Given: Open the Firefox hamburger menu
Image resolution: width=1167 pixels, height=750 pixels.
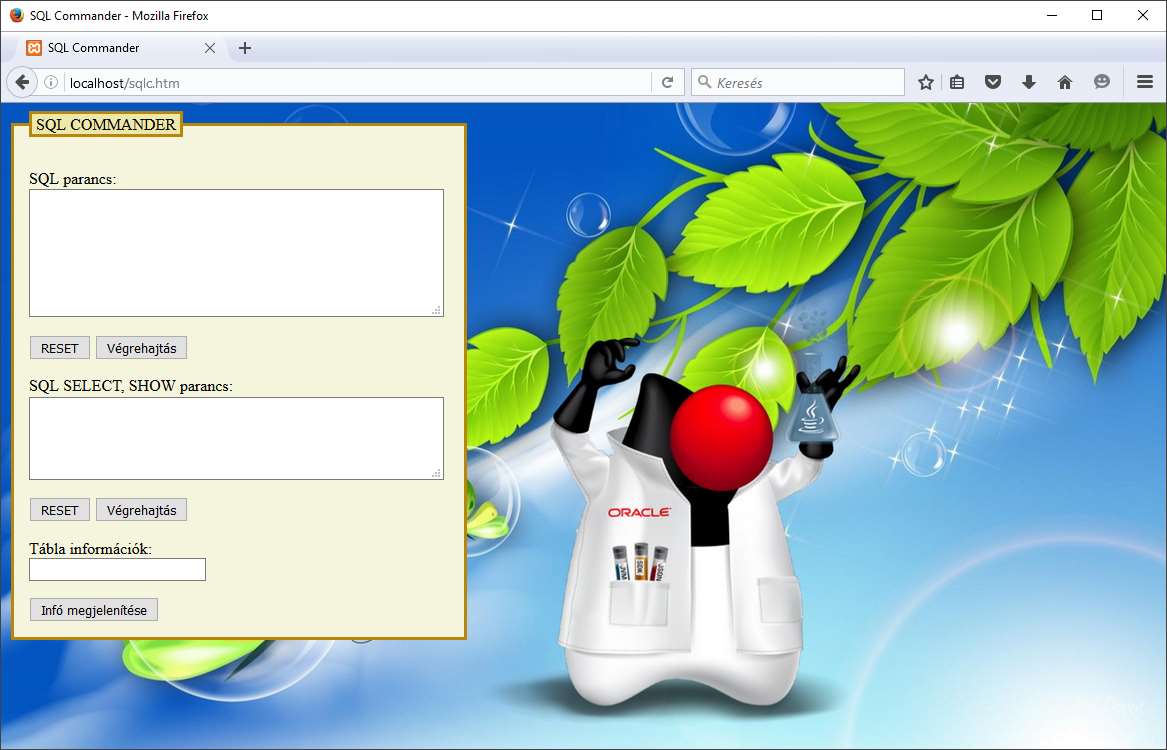Looking at the screenshot, I should [1145, 83].
